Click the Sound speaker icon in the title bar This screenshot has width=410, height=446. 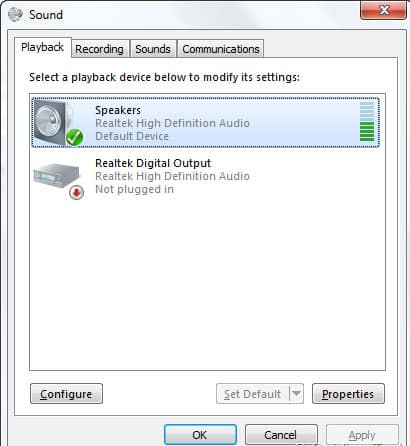(15, 15)
